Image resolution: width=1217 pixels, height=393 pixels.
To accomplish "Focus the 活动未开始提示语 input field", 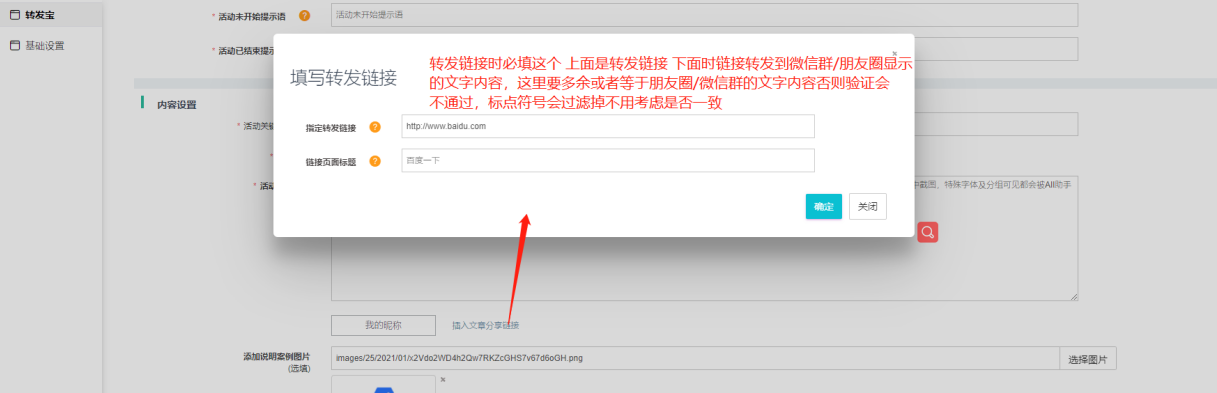I will click(x=705, y=15).
